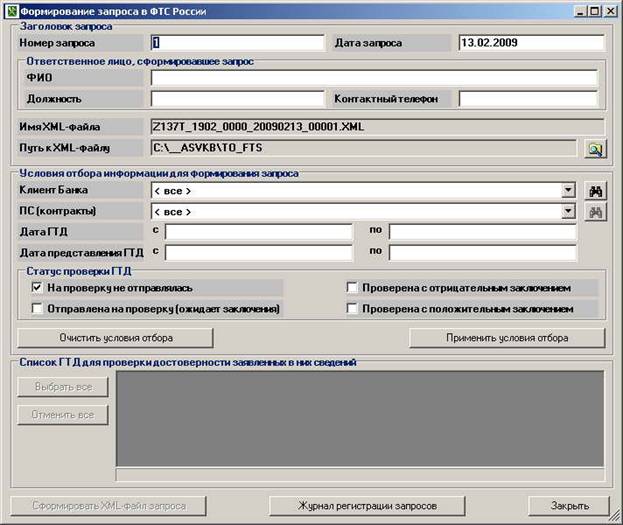Screen dimensions: 623x525
Task: Click the ФИО text field
Action: coord(374,78)
